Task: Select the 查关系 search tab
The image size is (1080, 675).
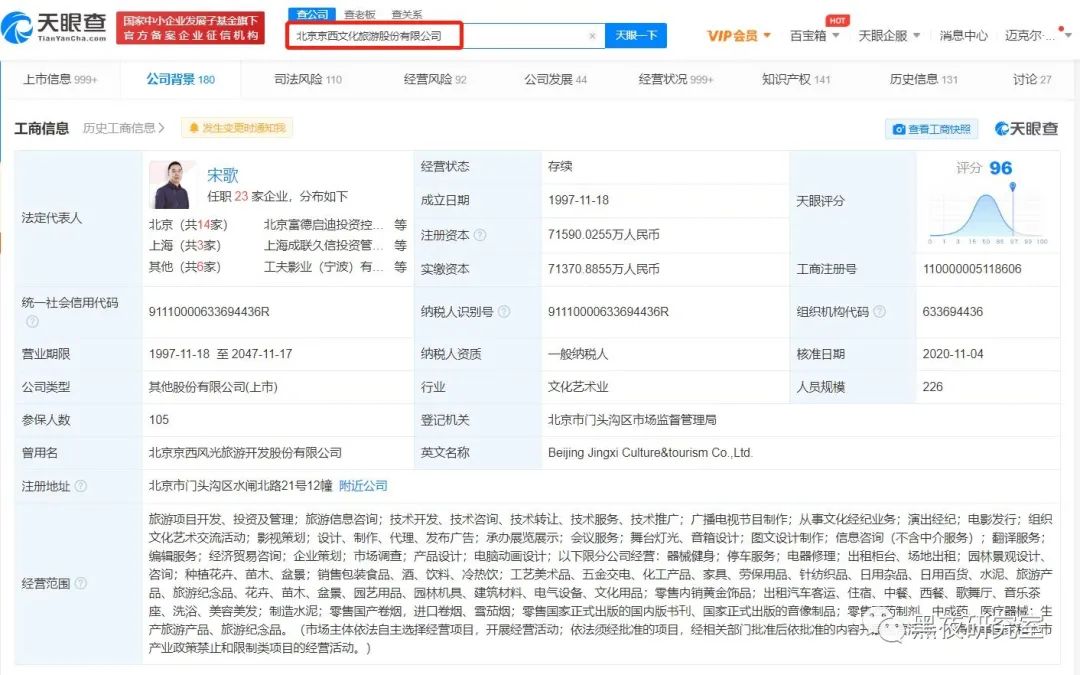Action: 406,14
